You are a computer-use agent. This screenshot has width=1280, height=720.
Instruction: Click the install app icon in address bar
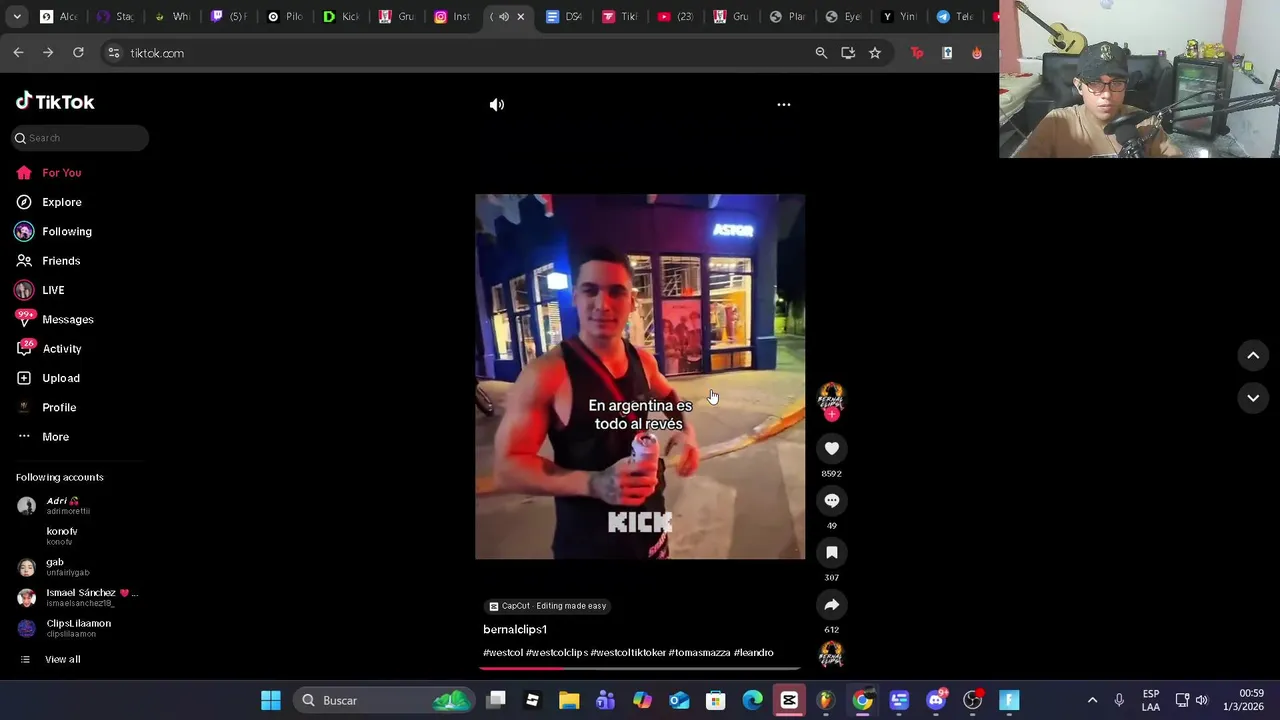pyautogui.click(x=848, y=53)
